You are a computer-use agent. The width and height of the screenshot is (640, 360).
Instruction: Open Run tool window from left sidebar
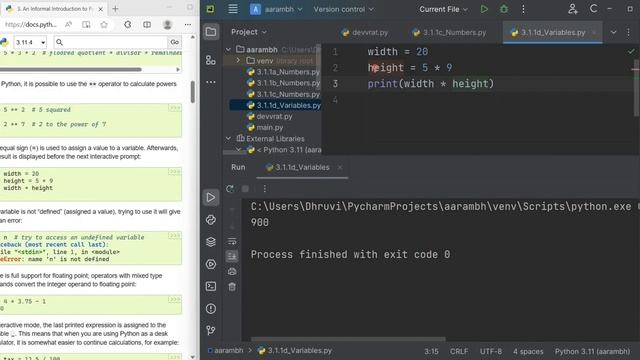point(211,198)
